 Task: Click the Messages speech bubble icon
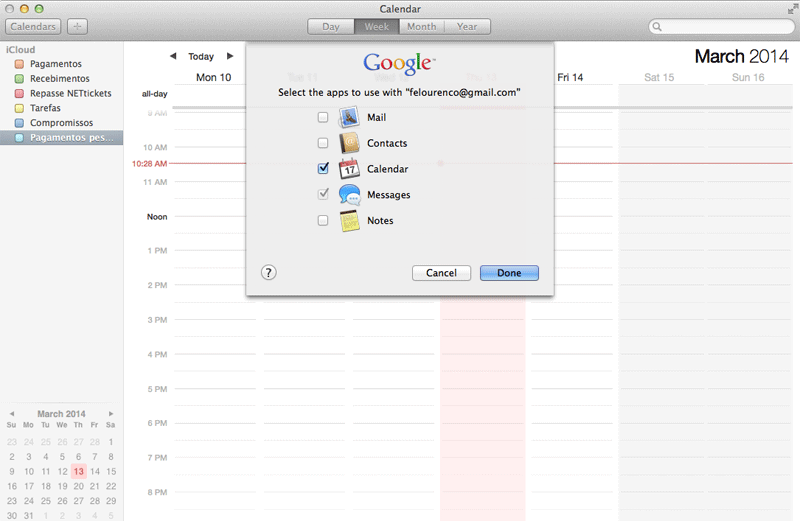pos(349,195)
